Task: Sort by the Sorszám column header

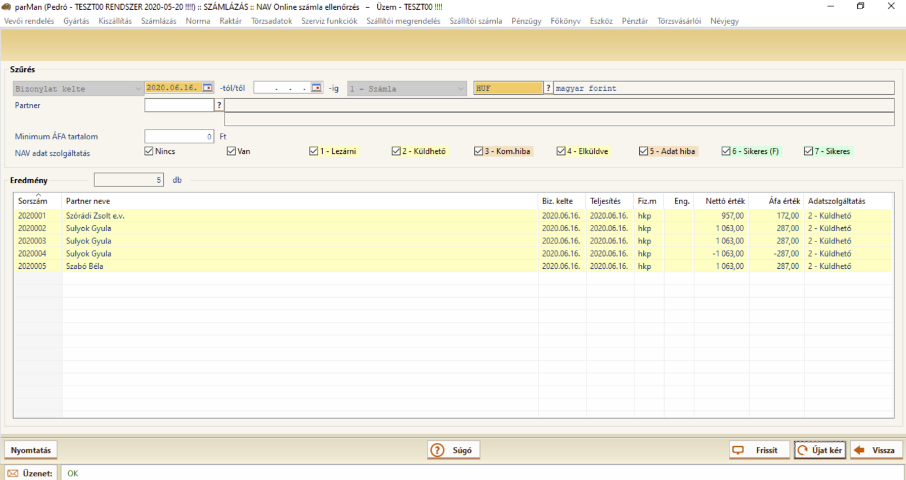Action: (38, 201)
